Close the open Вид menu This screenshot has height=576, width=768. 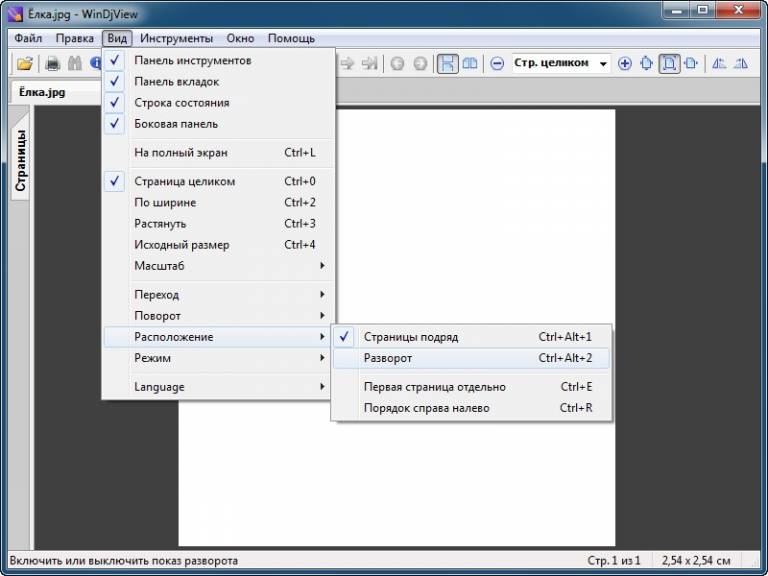118,38
